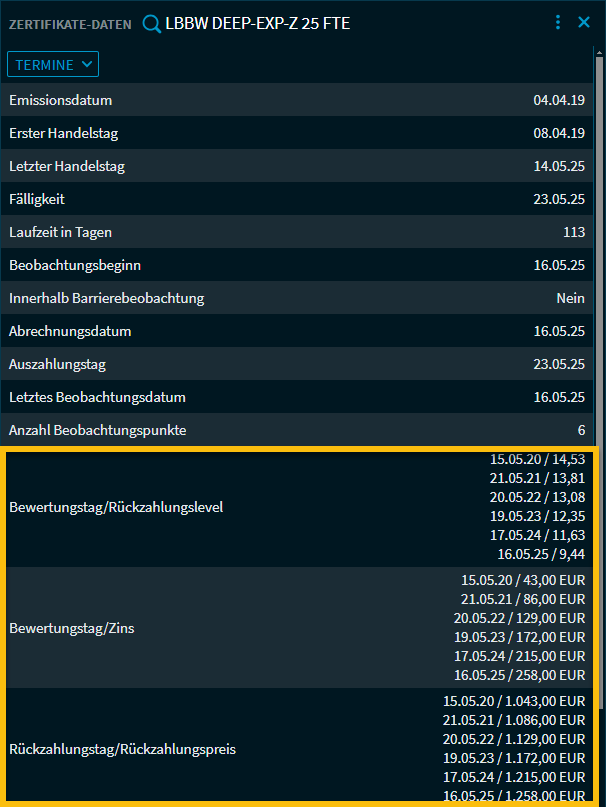Click the ZERTIFIKATE-DATEN panel title
Screen dimensions: 606x807
point(70,24)
